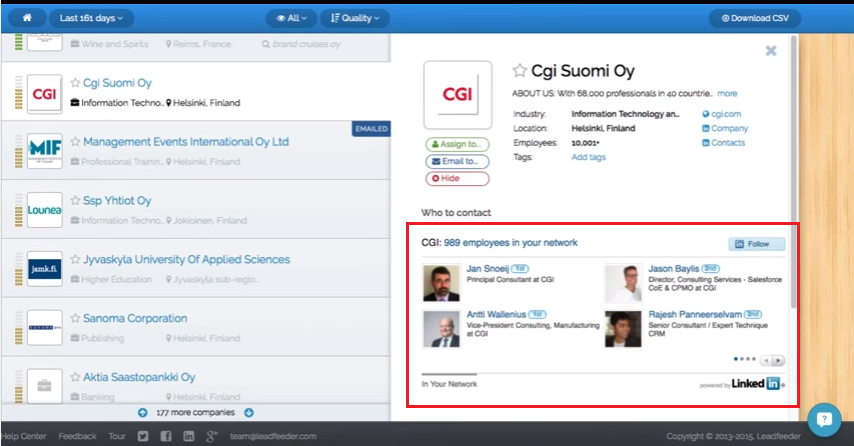Expand About Us with more link
This screenshot has height=446, width=854.
(727, 93)
